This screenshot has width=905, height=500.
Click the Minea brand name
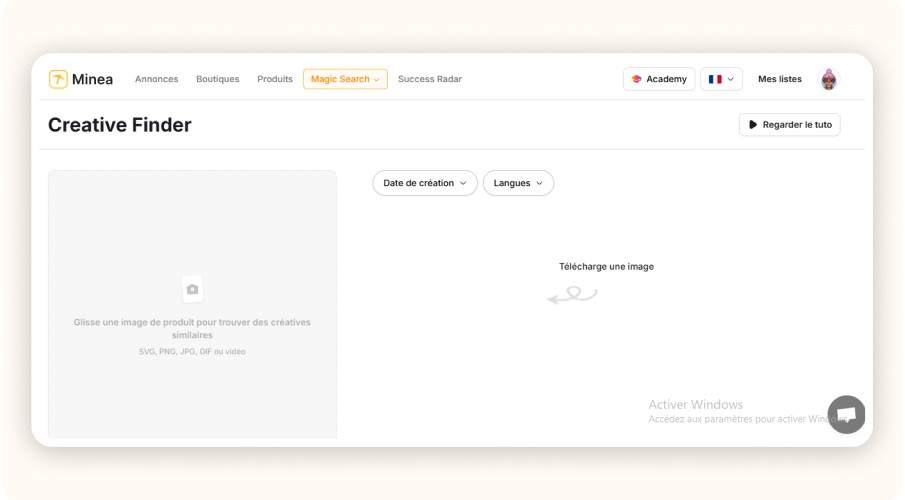point(92,80)
